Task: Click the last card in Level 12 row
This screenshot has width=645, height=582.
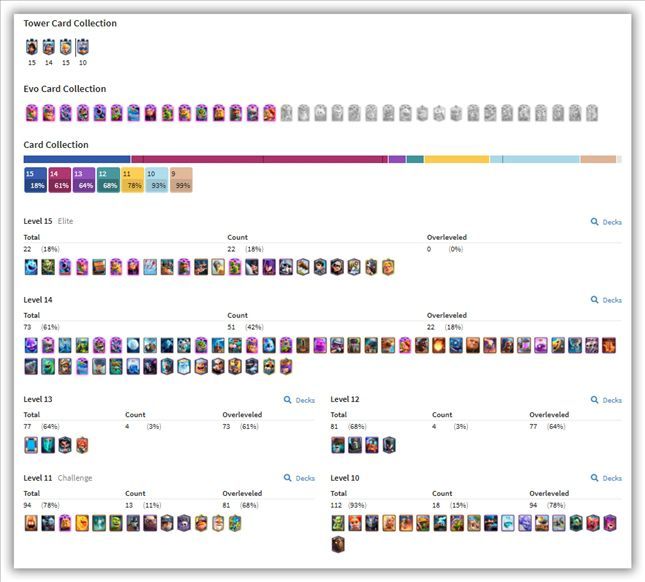Action: point(389,445)
